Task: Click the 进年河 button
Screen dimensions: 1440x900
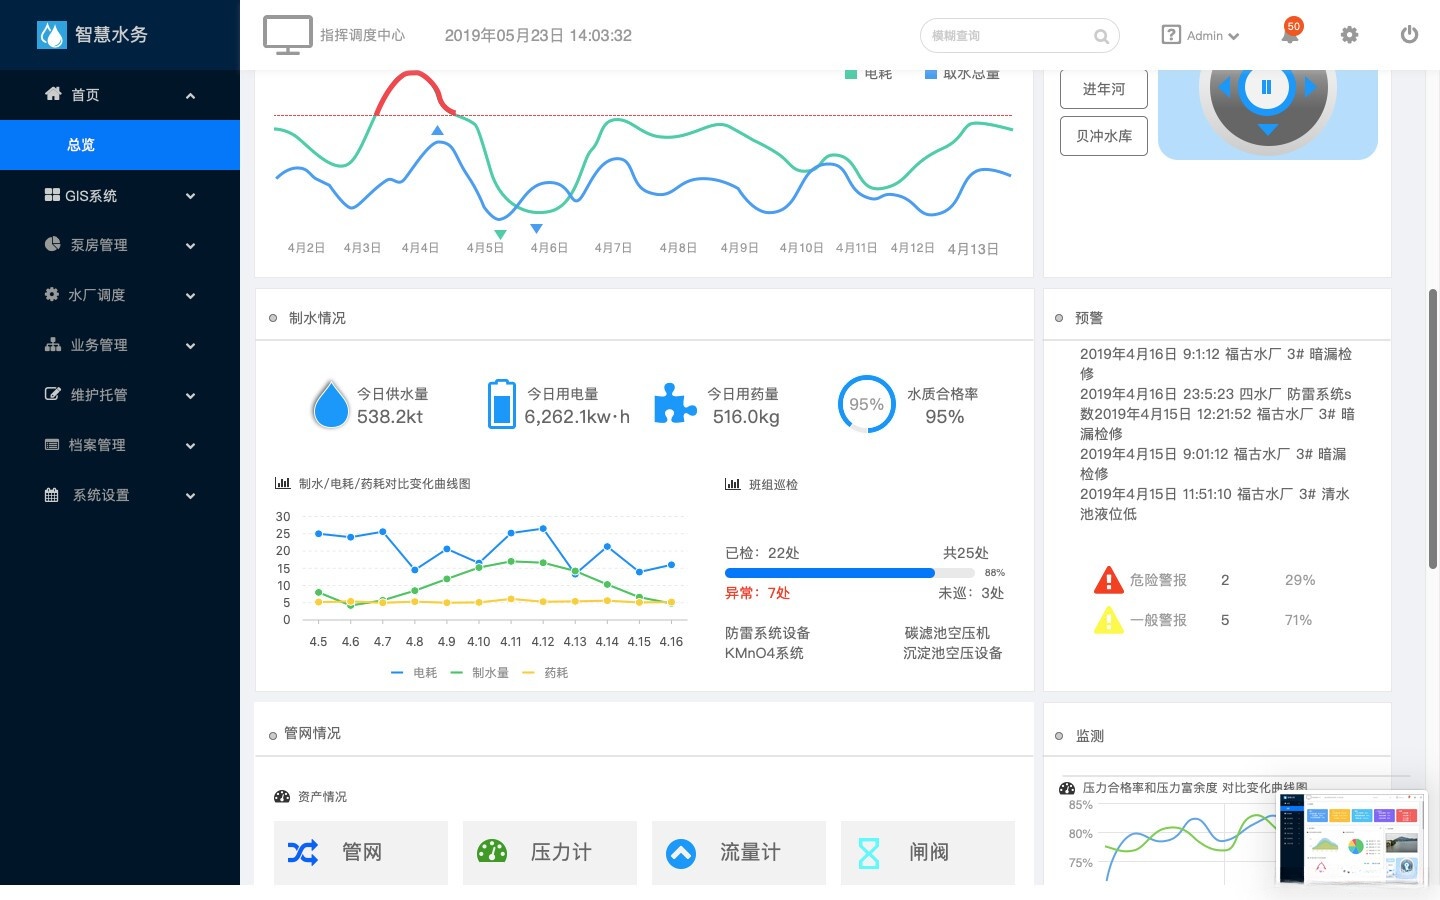Action: [1104, 89]
